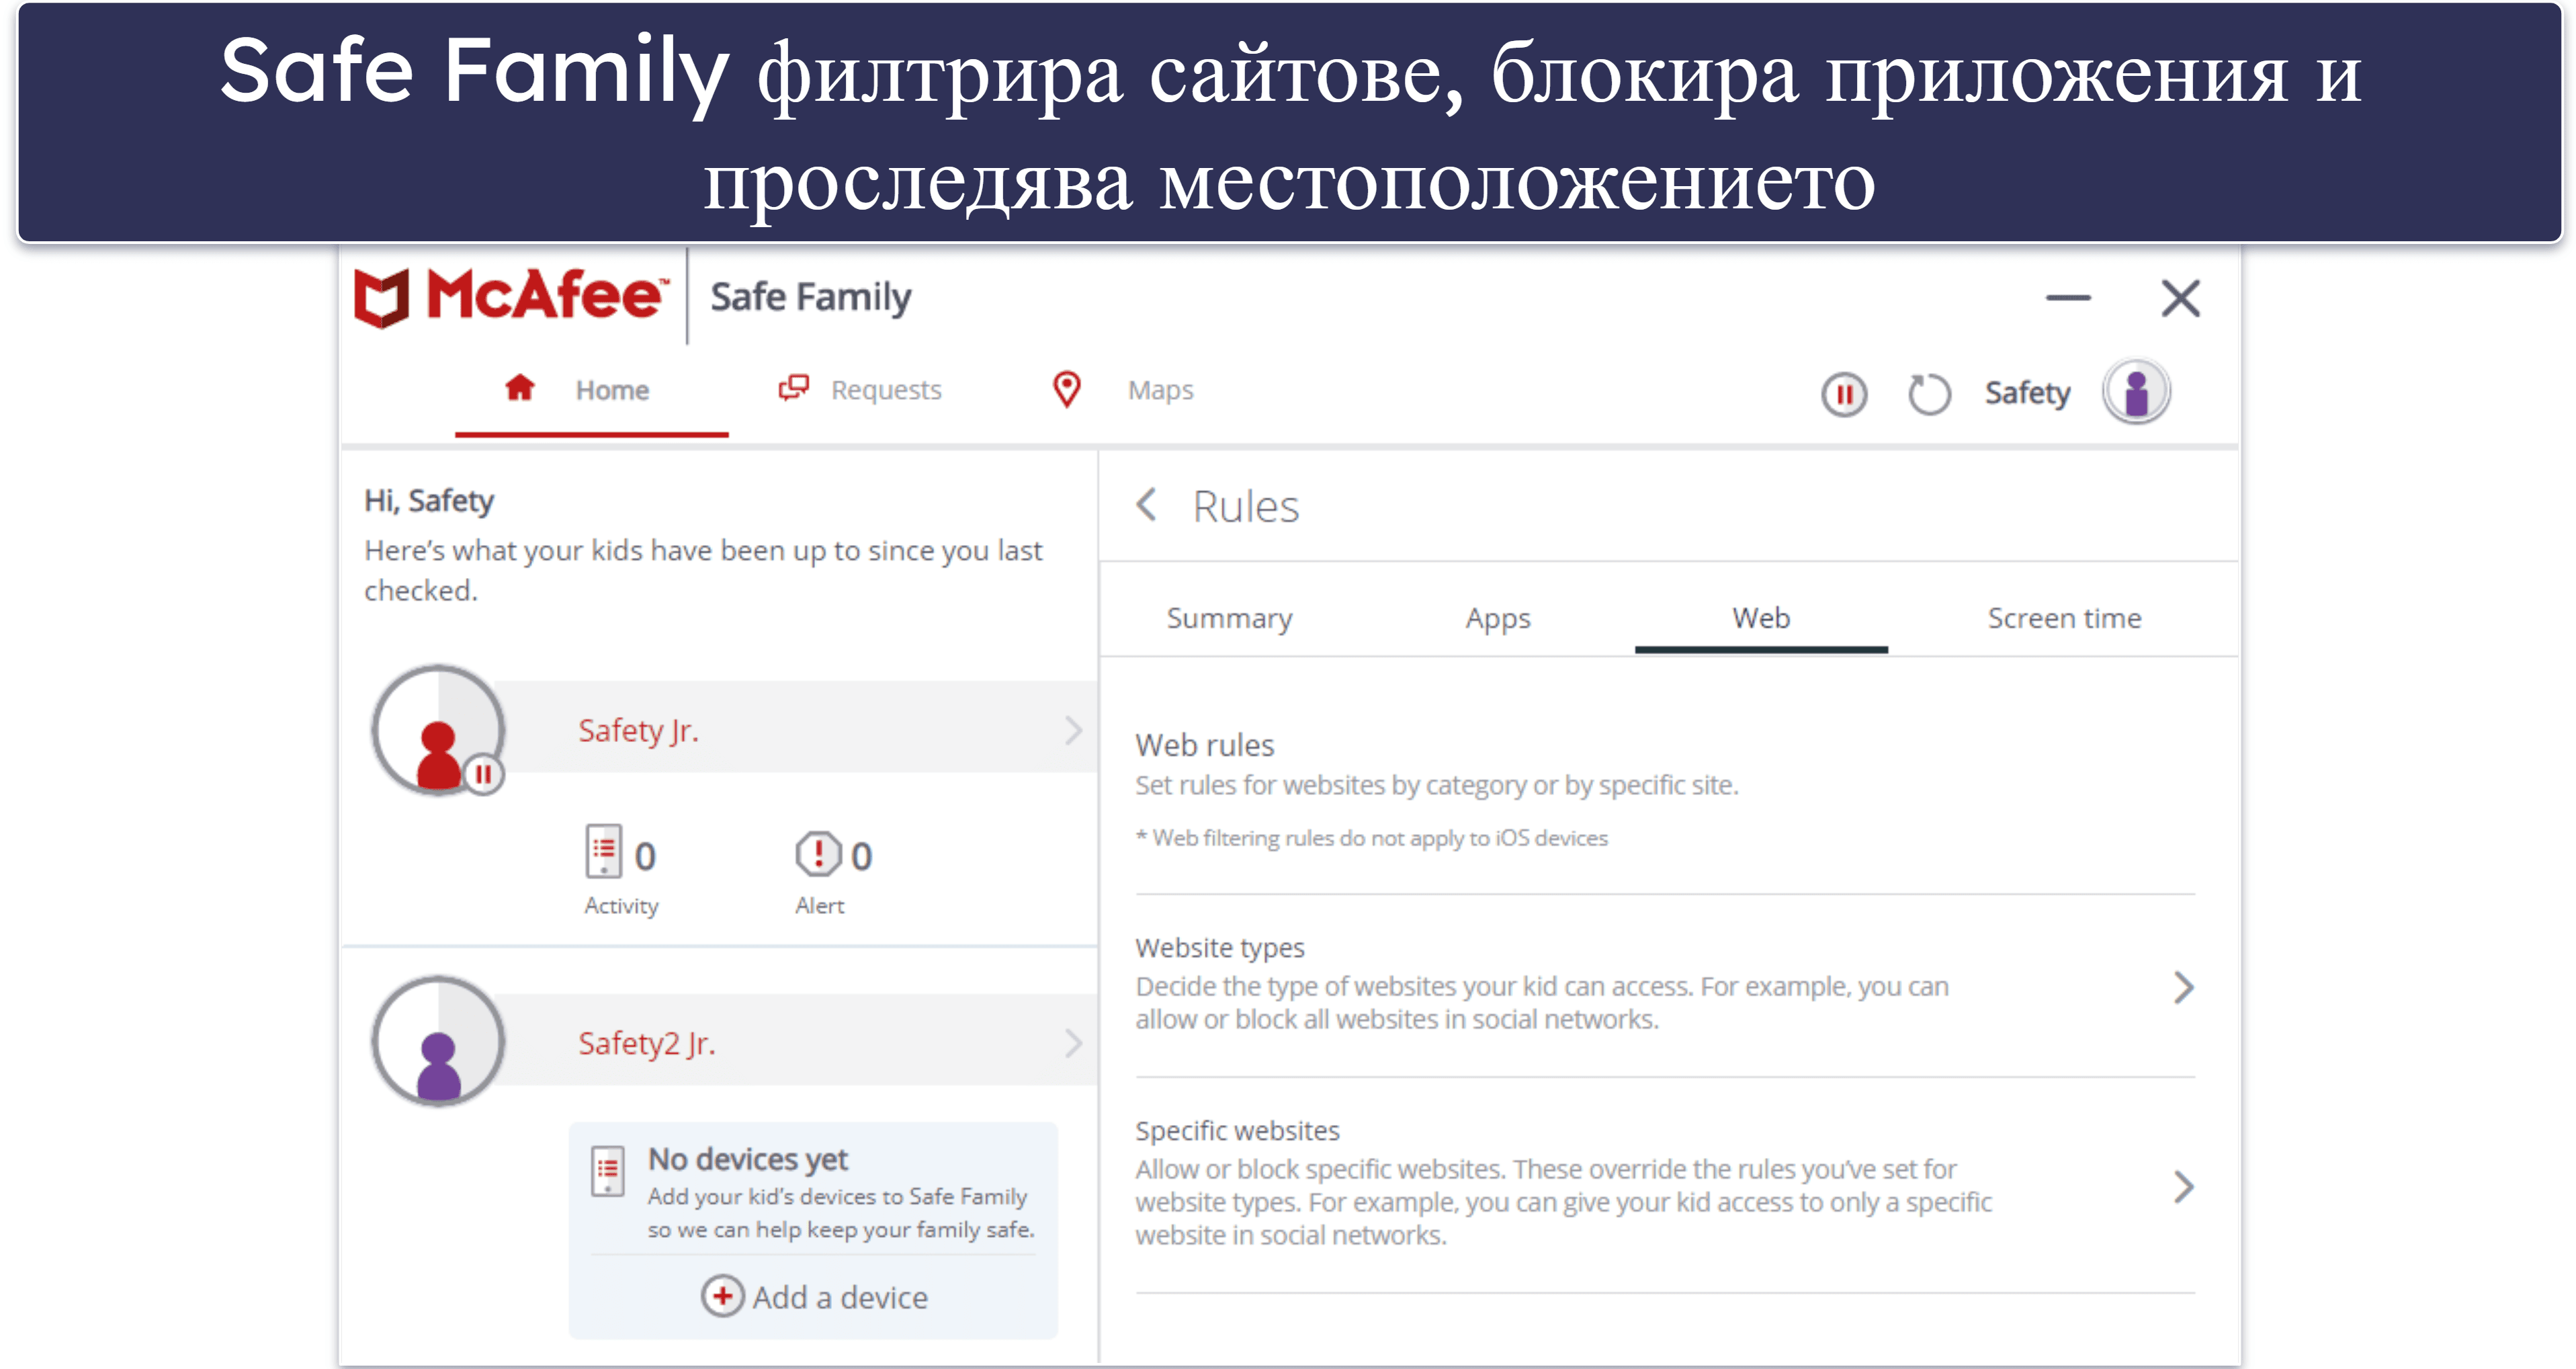Open Safety parent profile avatar
This screenshot has width=2576, height=1369.
click(2136, 392)
